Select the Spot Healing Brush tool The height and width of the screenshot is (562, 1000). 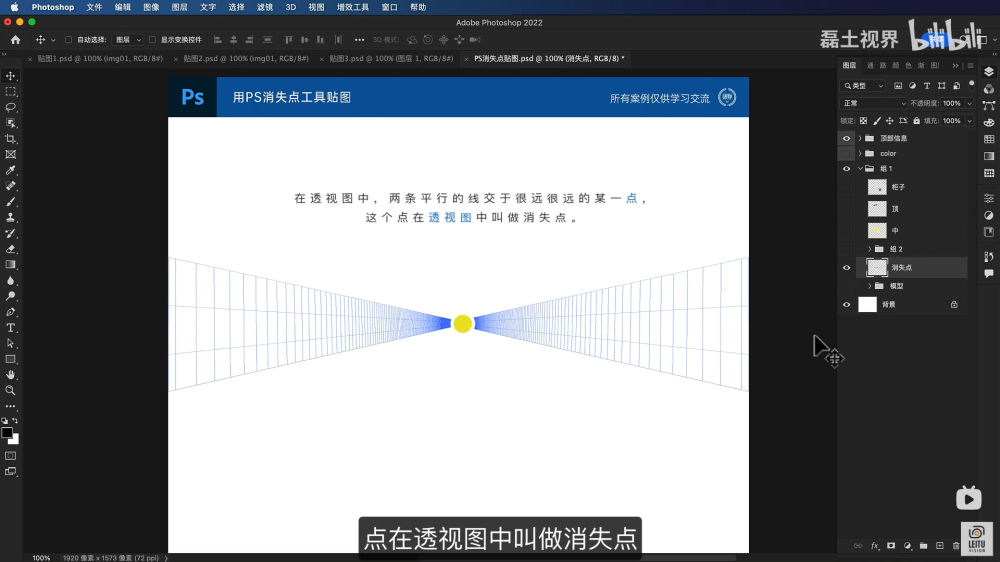click(x=11, y=186)
